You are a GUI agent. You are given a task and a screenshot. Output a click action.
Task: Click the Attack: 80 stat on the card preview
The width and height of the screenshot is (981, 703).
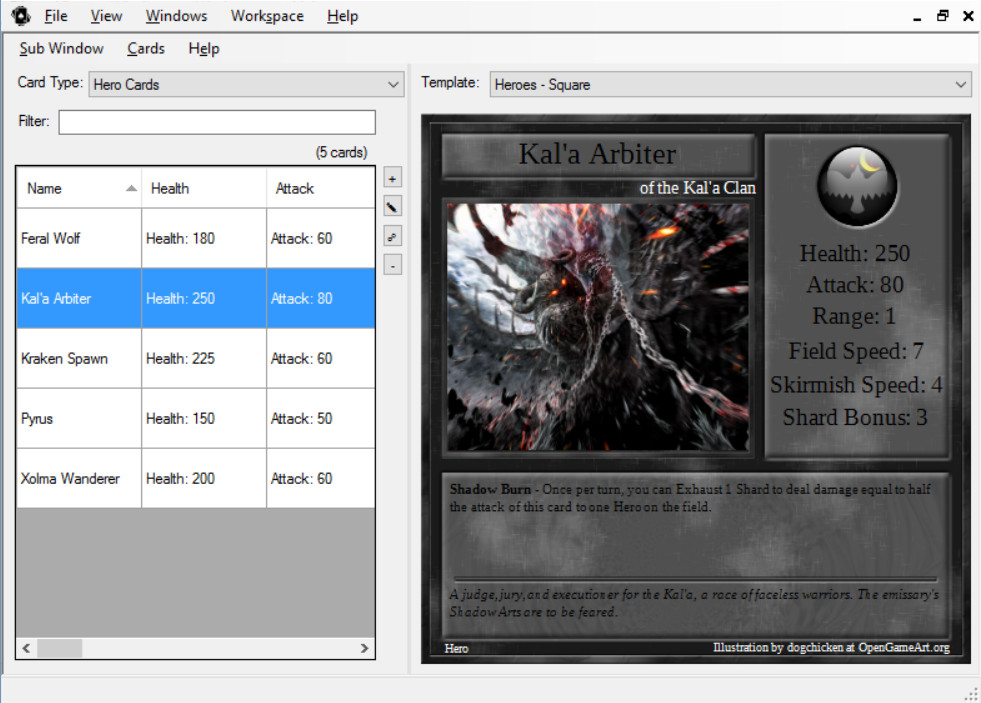point(855,285)
